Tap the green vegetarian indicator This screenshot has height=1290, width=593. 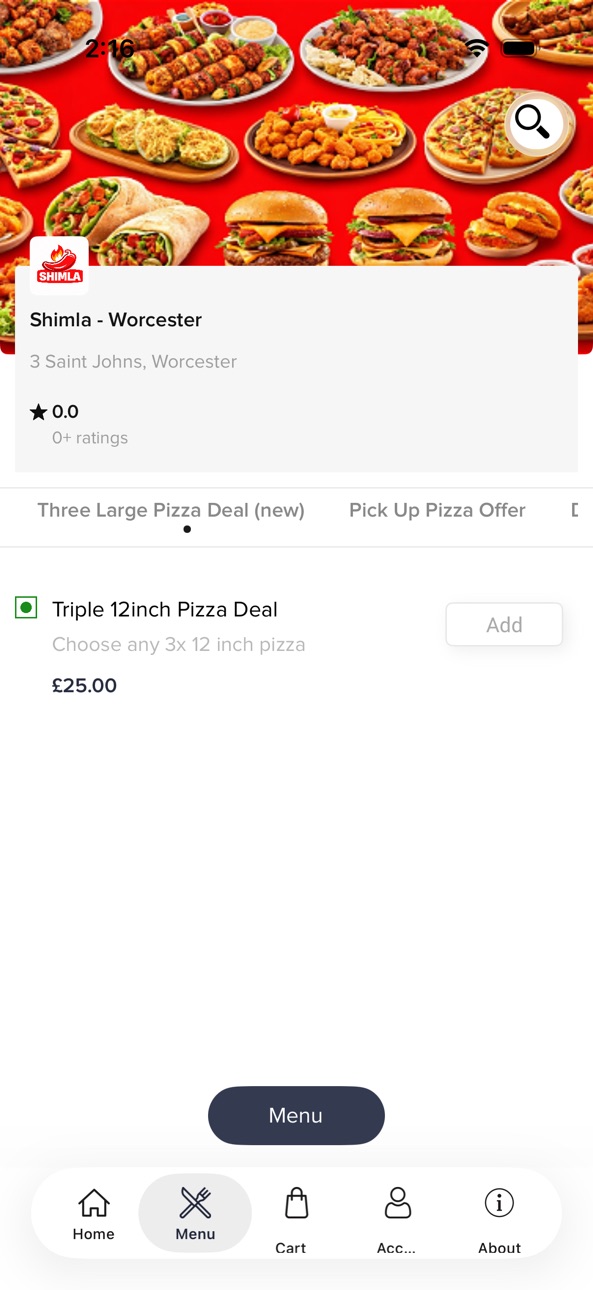(26, 607)
